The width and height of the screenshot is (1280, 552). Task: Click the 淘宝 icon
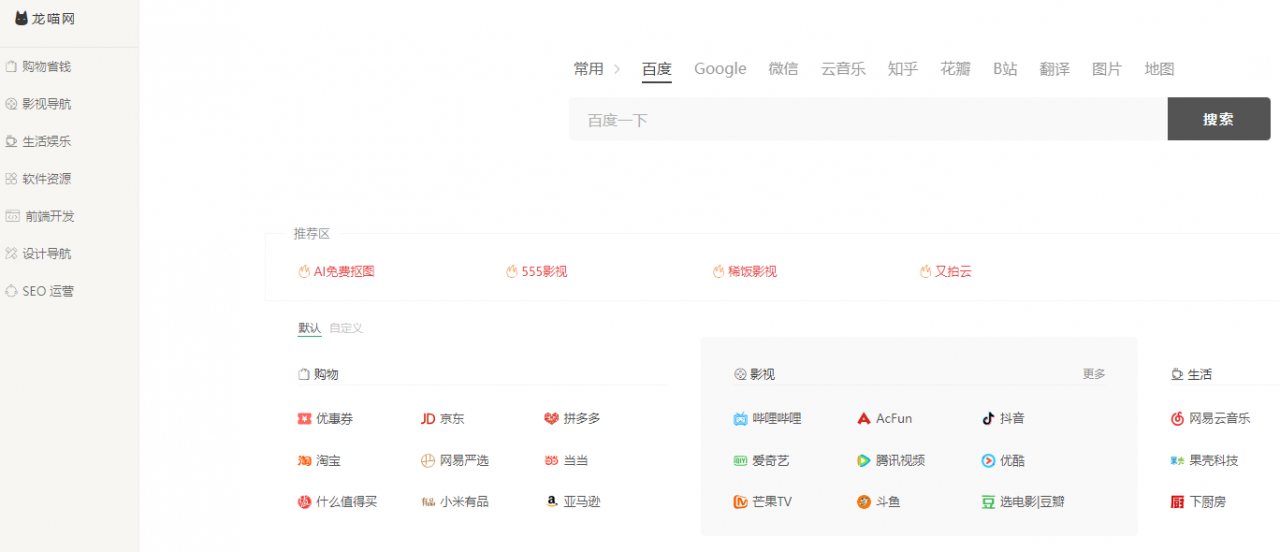[304, 461]
